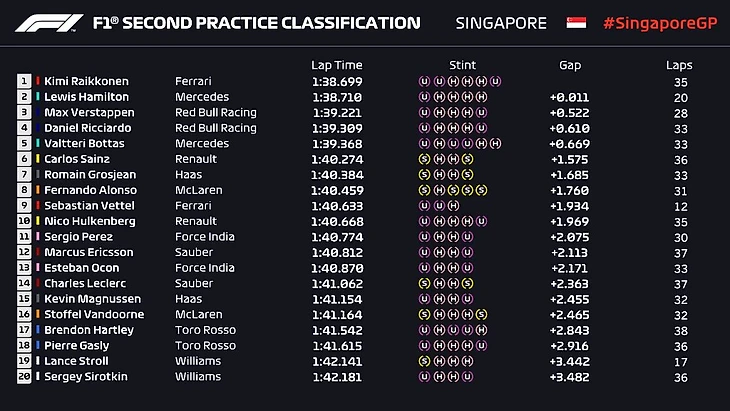Click position 20 badge beside Sergey Sirotkin
730x411 pixels.
pyautogui.click(x=24, y=377)
